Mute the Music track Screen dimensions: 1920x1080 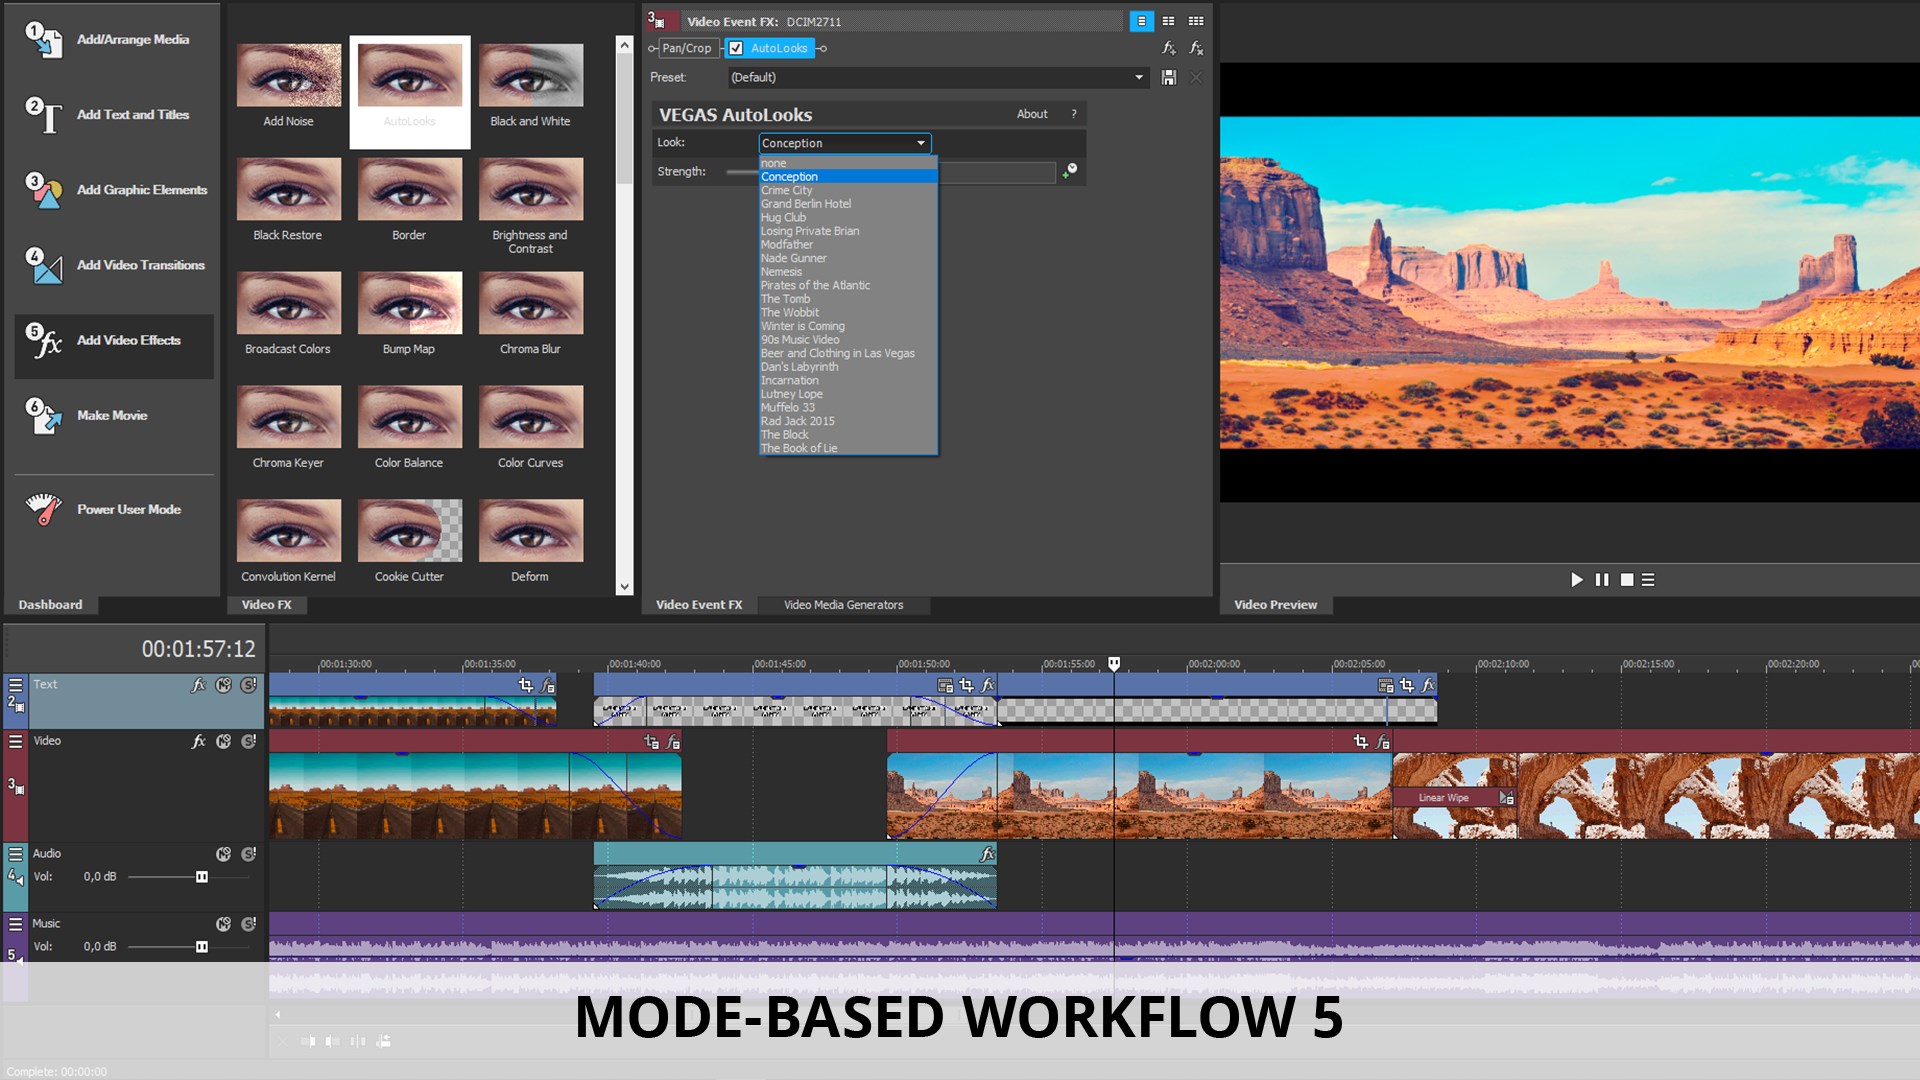(222, 924)
